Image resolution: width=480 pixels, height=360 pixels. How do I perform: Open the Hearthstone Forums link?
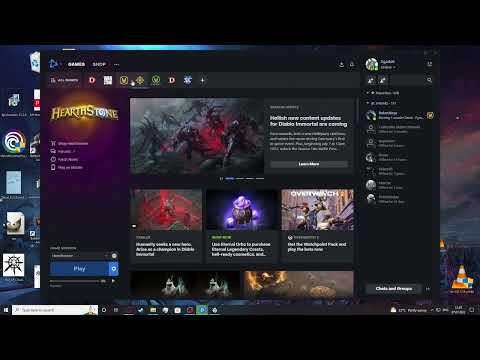(x=62, y=151)
